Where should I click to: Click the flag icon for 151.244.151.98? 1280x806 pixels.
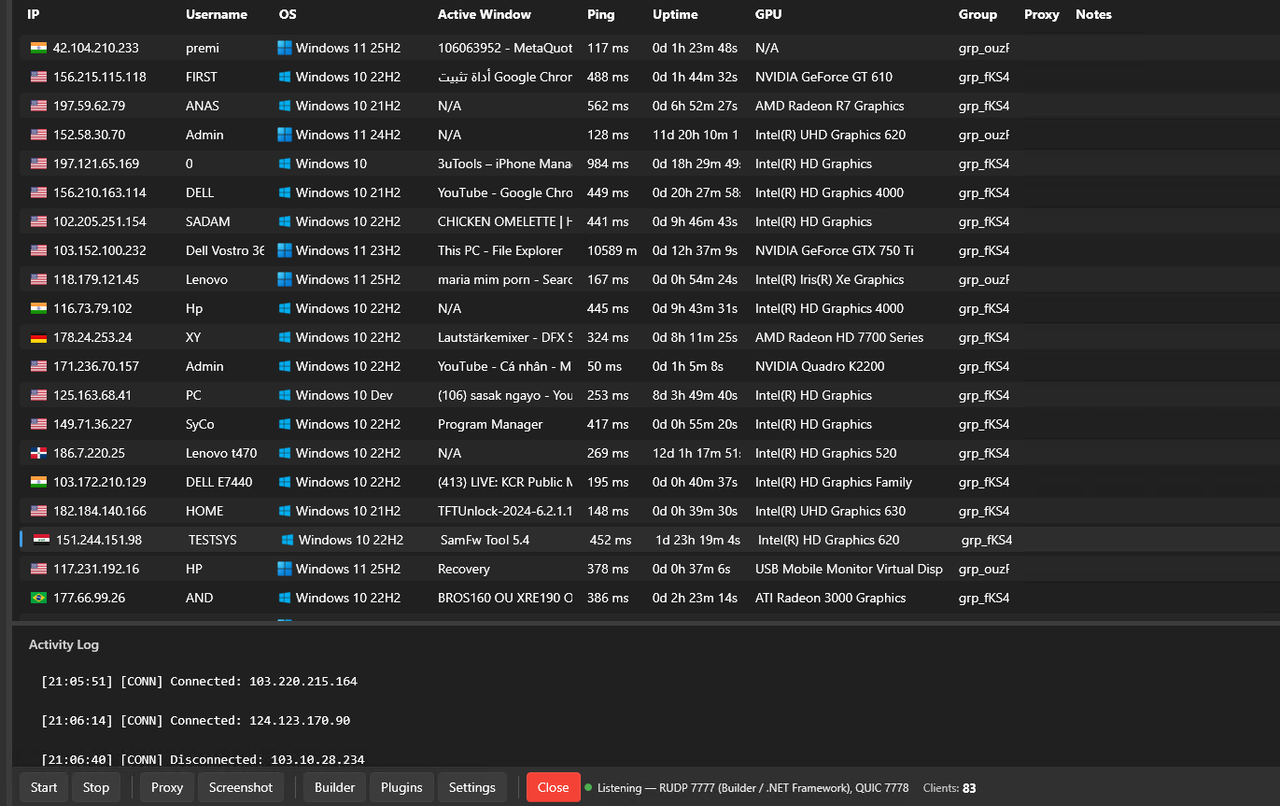[42, 540]
